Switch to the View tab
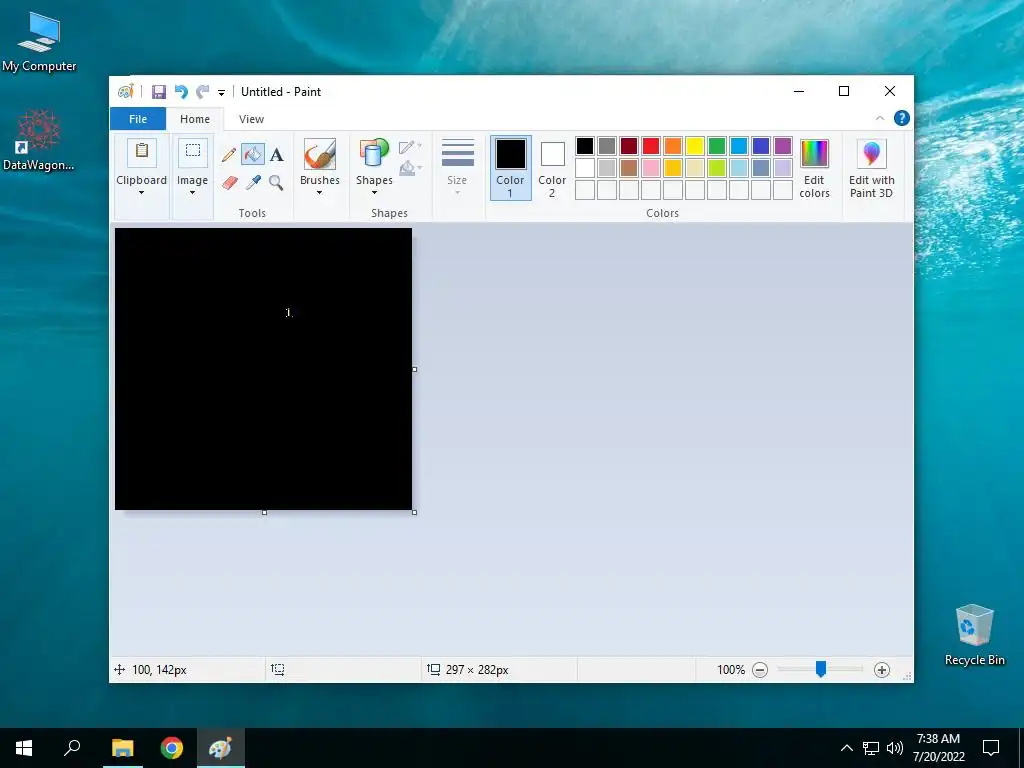Viewport: 1024px width, 768px height. tap(251, 119)
